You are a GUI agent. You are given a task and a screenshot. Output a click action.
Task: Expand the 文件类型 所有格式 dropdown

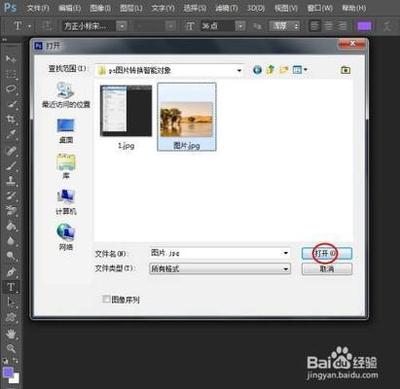point(286,269)
